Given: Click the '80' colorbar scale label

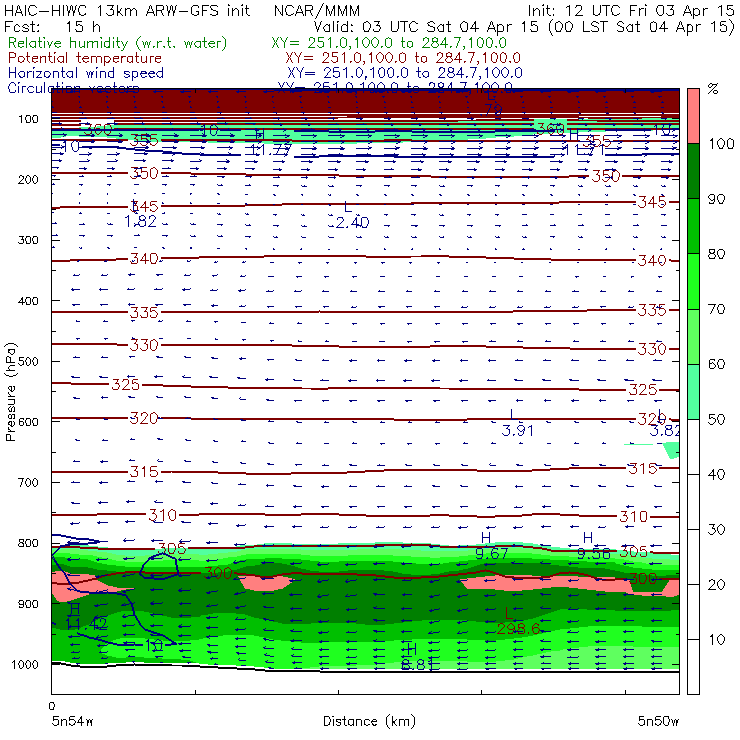Looking at the screenshot, I should [x=716, y=254].
